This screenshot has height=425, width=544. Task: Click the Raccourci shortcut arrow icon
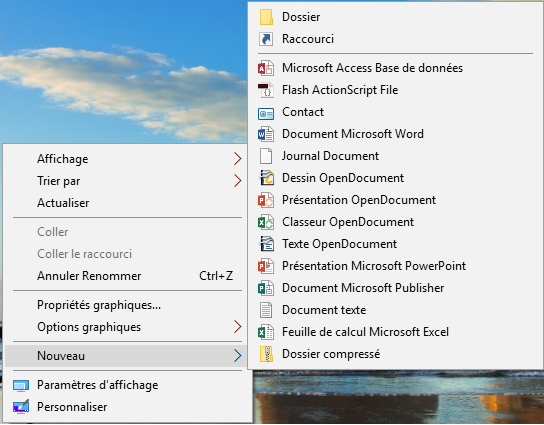(266, 39)
